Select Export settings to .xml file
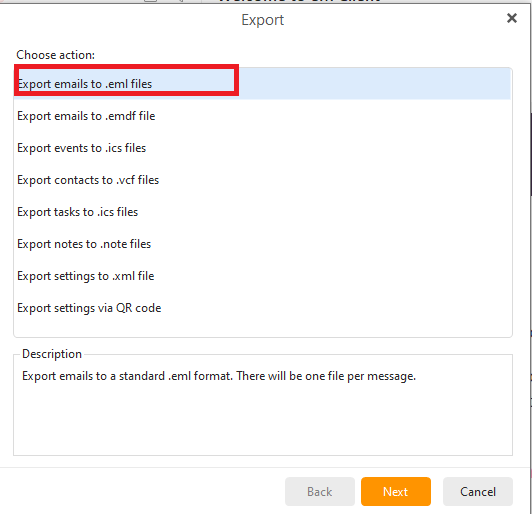Screen dimensions: 532x516 point(262,276)
